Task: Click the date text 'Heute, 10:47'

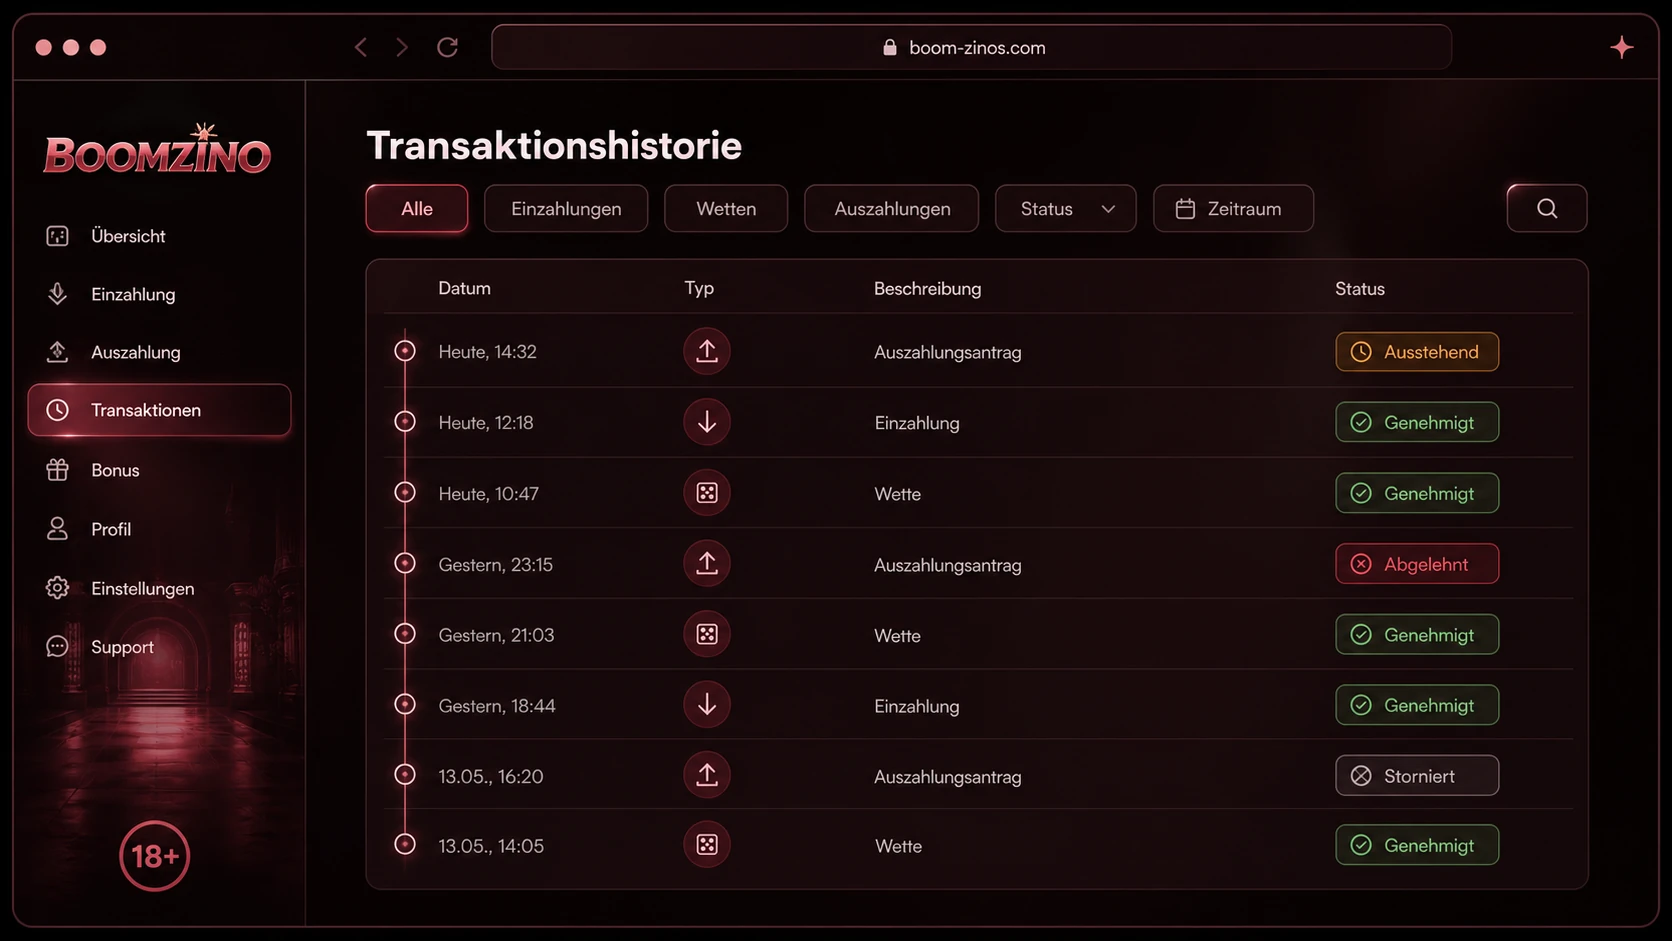Action: pos(488,493)
